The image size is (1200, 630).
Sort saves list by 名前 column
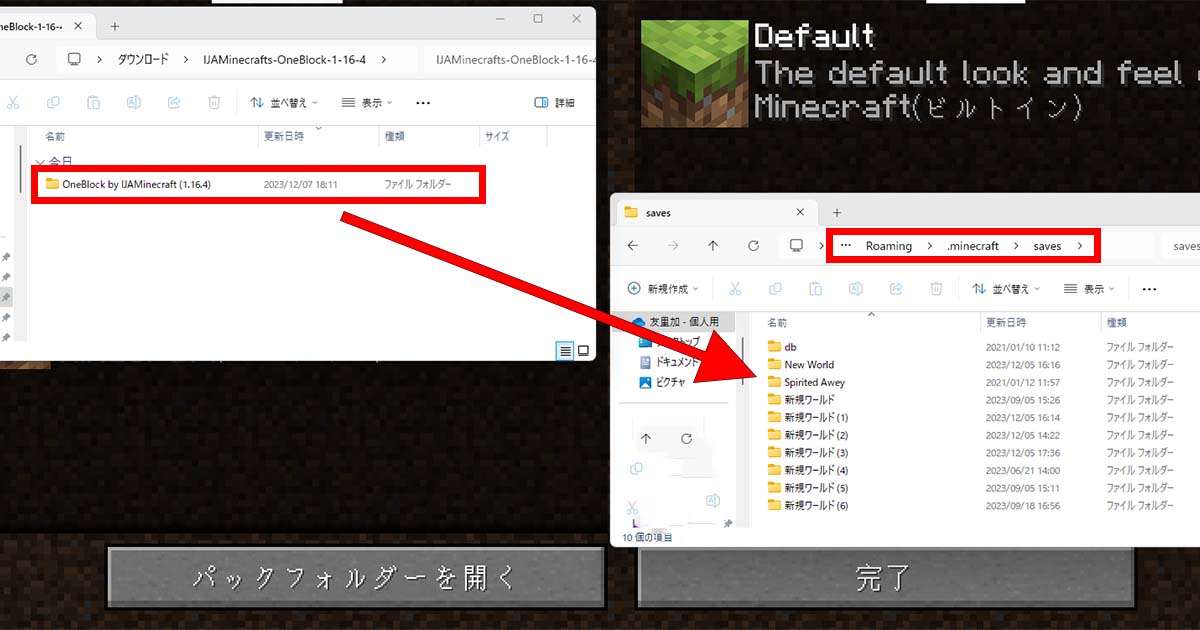(x=777, y=323)
